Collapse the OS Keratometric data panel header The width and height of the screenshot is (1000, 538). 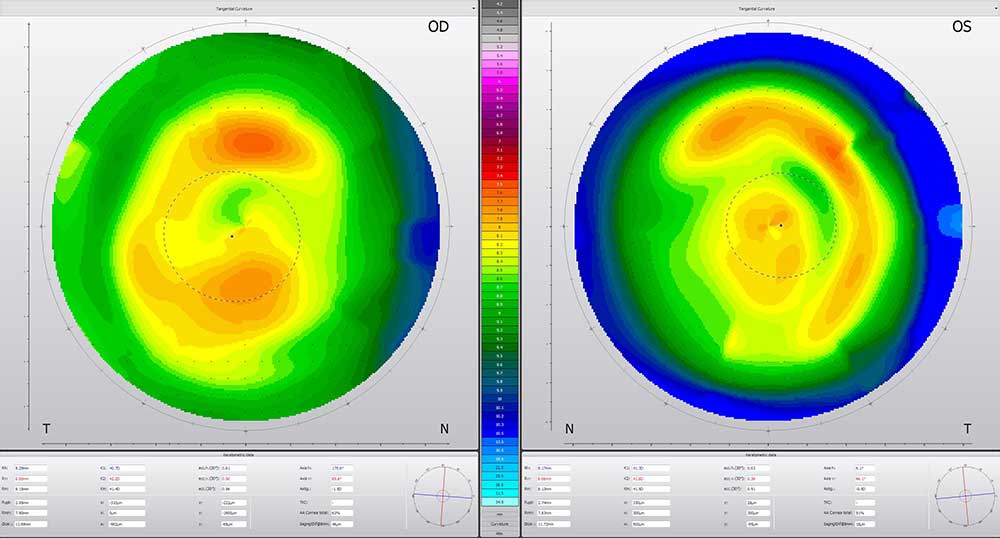pyautogui.click(x=760, y=455)
